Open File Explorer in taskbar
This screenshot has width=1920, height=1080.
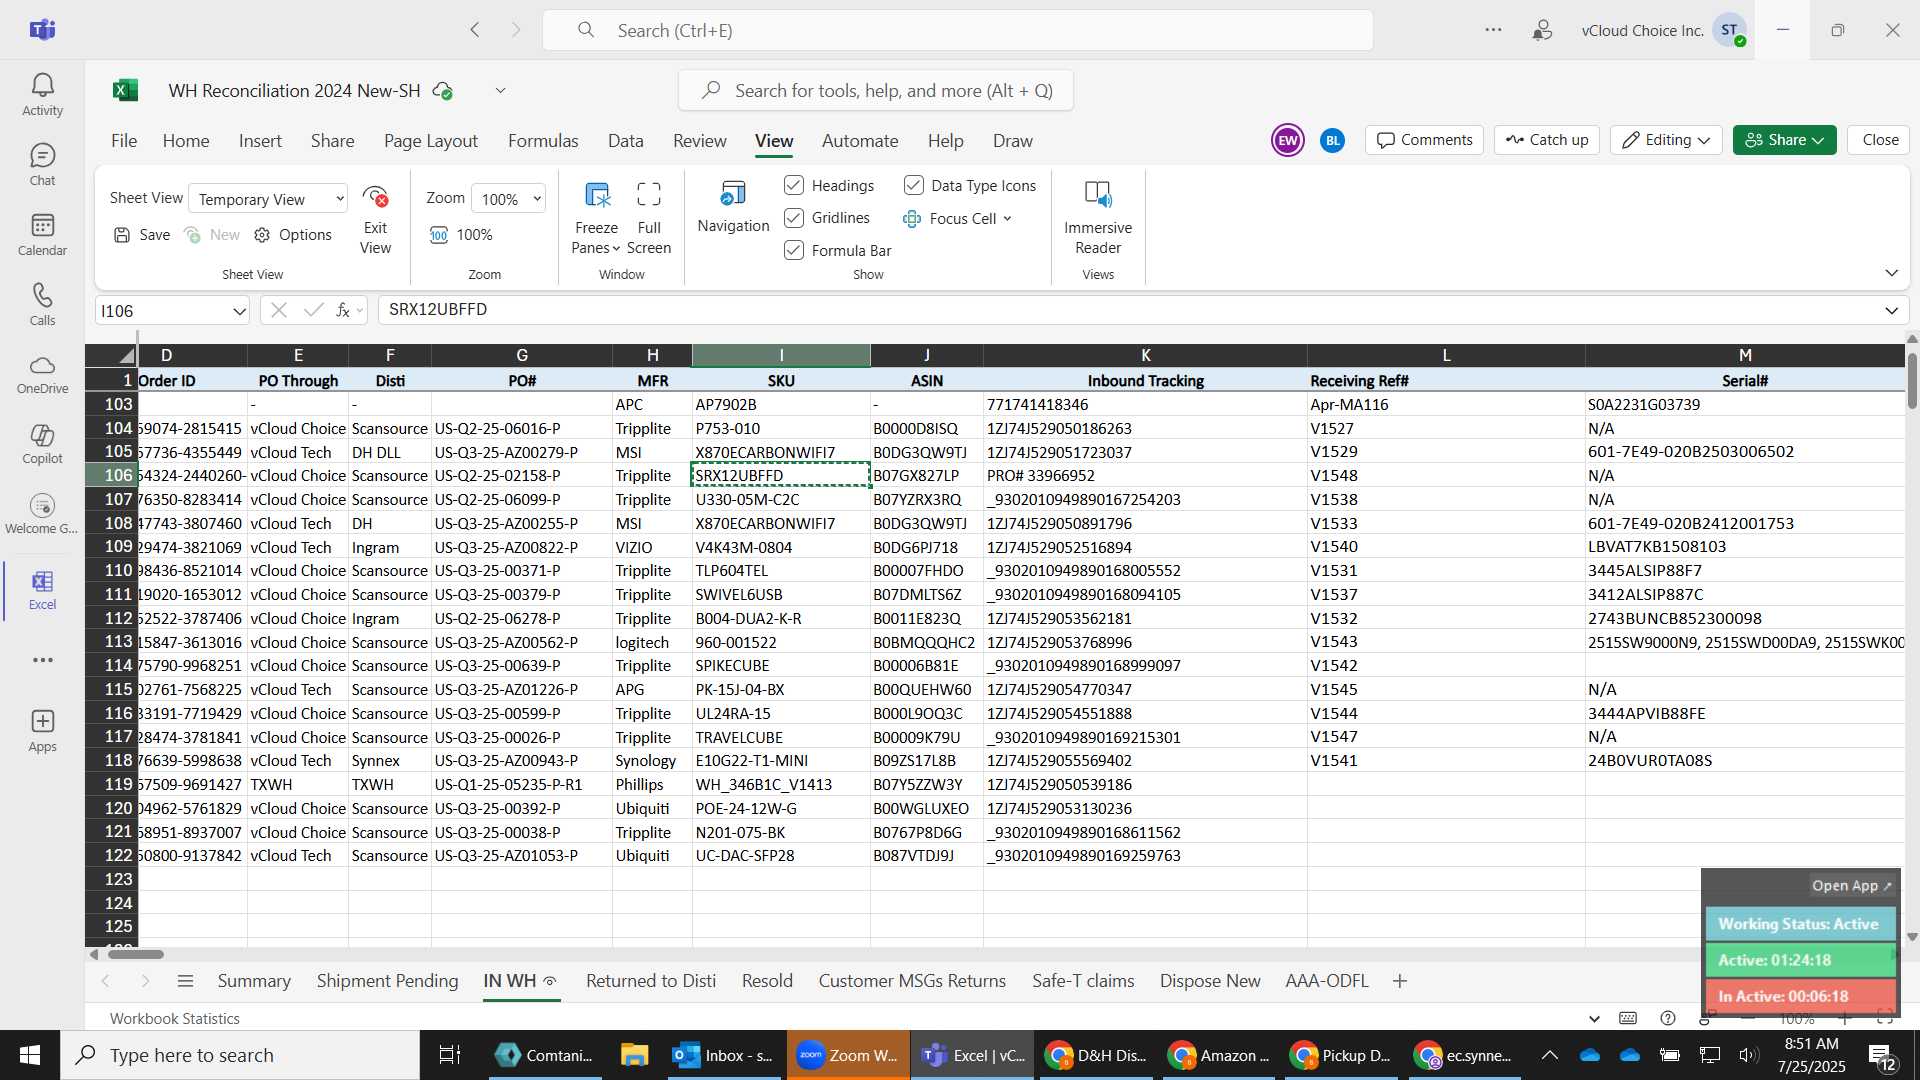point(634,1055)
